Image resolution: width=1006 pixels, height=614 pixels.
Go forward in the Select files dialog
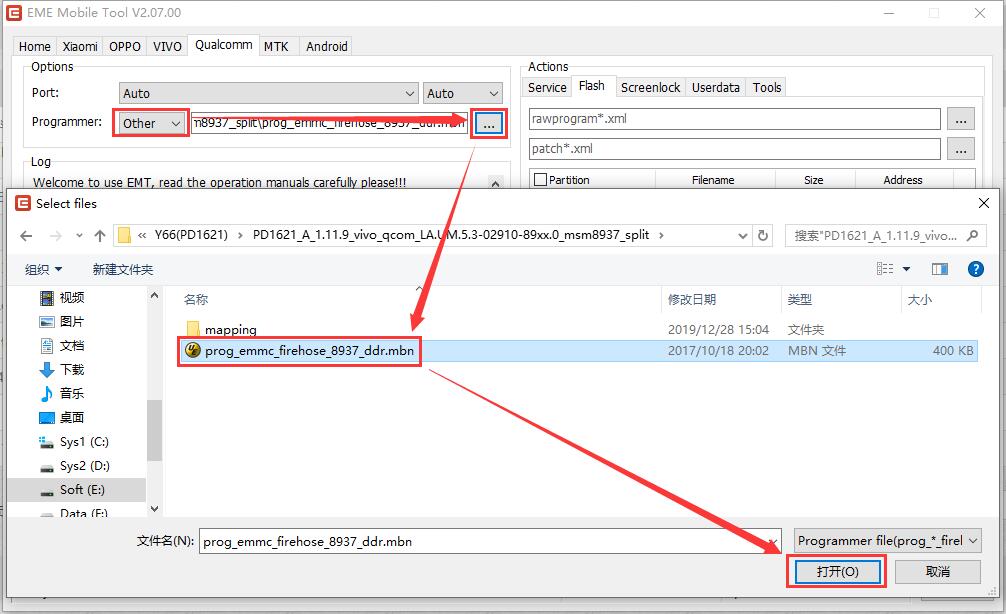click(56, 236)
